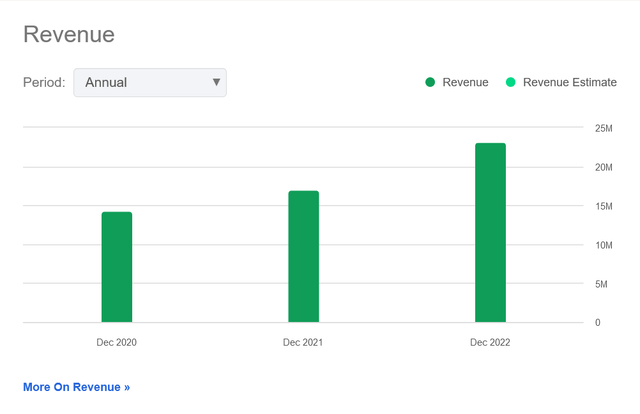Open the More On Revenue link

[76, 387]
